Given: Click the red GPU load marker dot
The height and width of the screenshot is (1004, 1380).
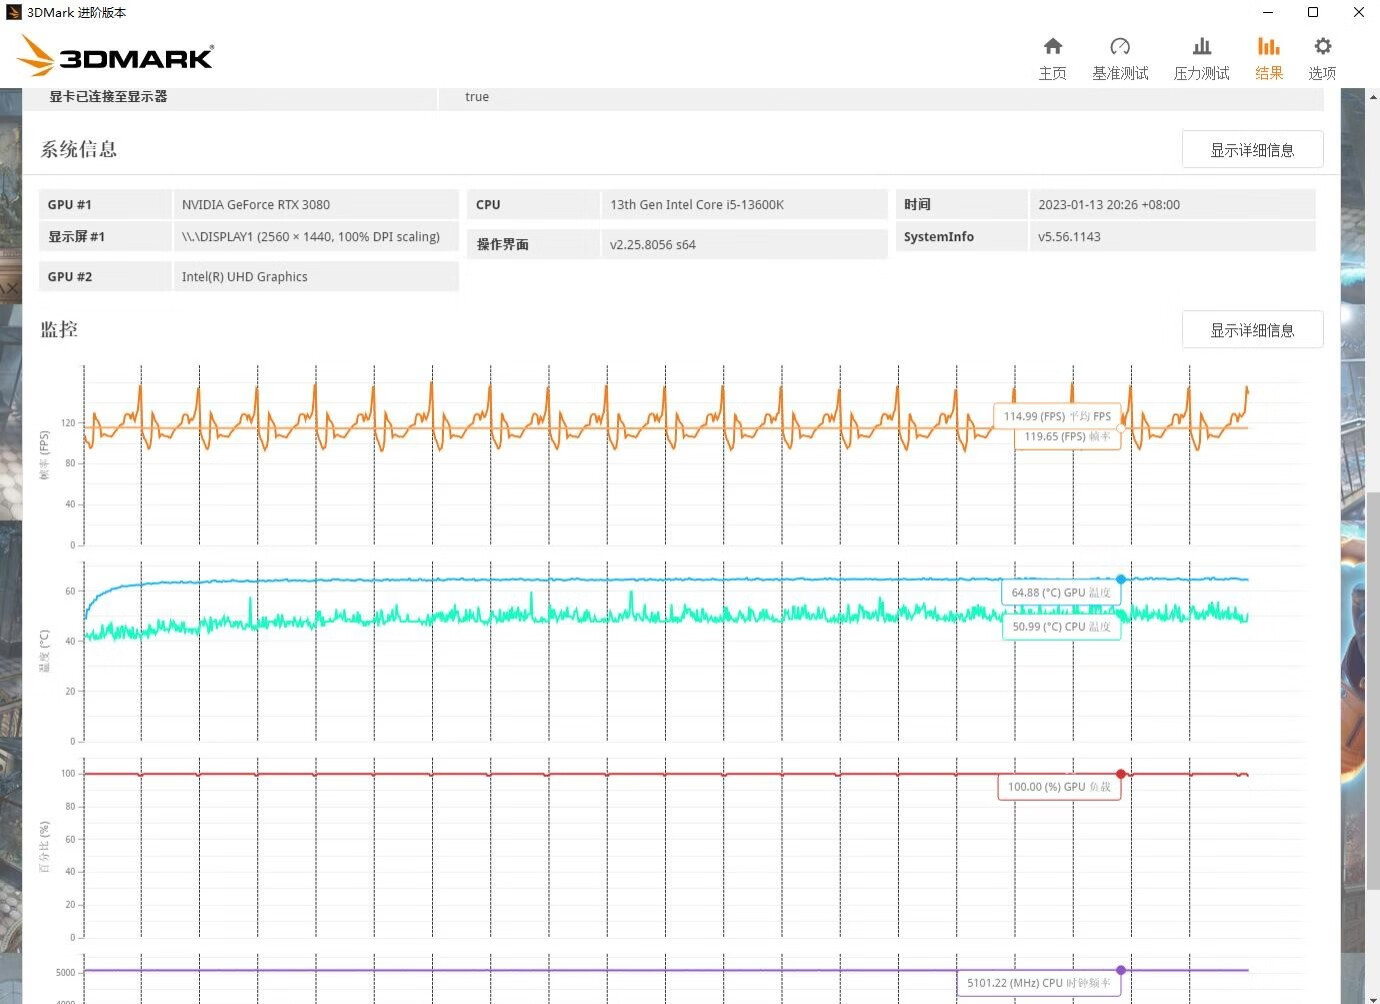Looking at the screenshot, I should (1121, 774).
